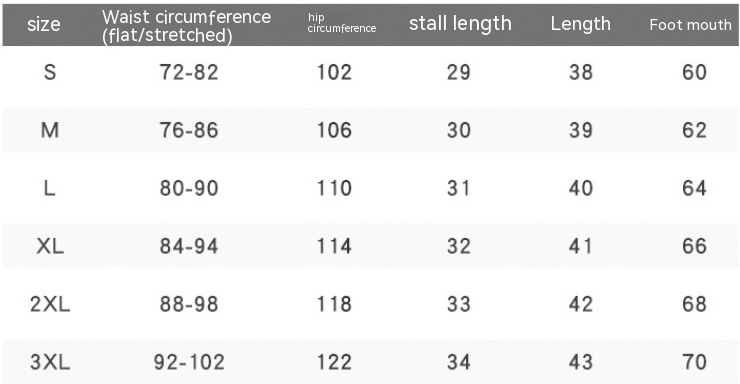Image resolution: width=740 pixels, height=384 pixels.
Task: Click the hip circumference header
Action: [x=342, y=23]
